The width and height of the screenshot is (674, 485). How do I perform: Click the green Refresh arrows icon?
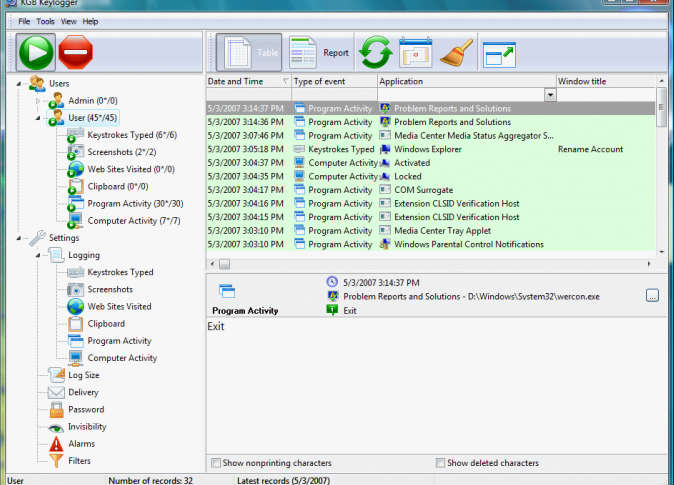coord(375,52)
